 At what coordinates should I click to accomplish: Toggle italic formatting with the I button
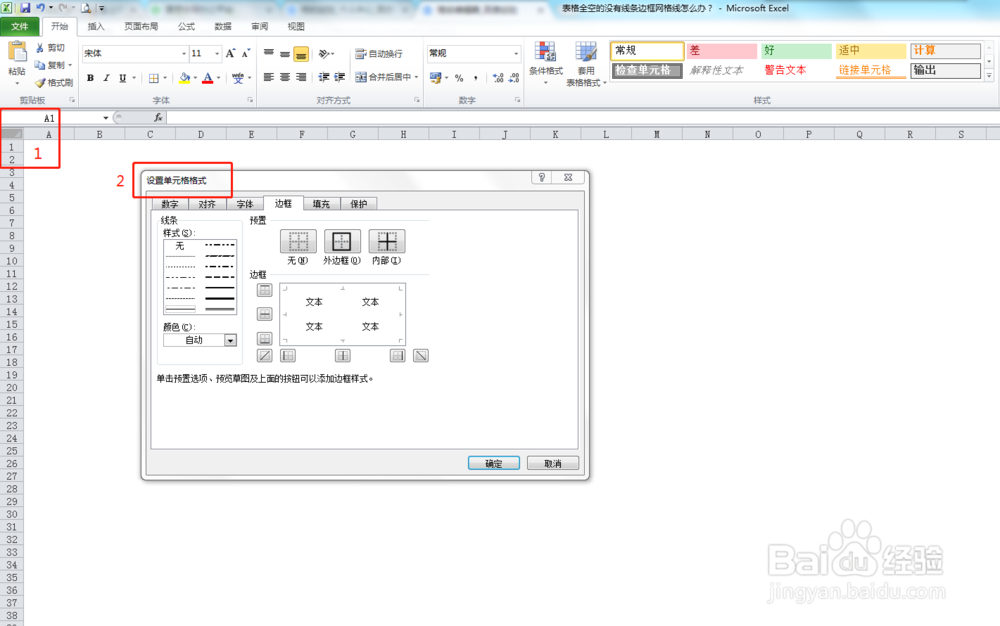pos(105,78)
